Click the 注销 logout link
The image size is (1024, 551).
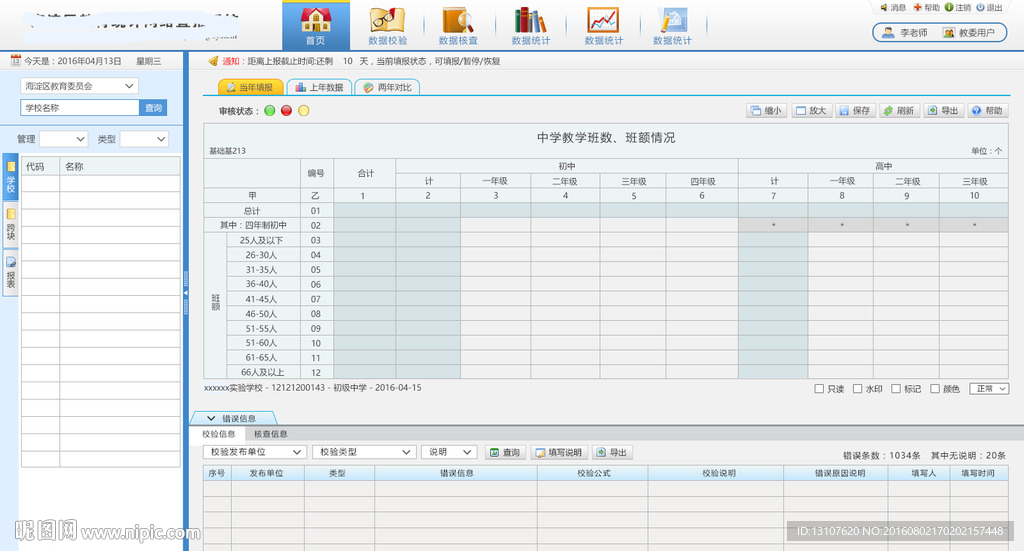tap(958, 8)
